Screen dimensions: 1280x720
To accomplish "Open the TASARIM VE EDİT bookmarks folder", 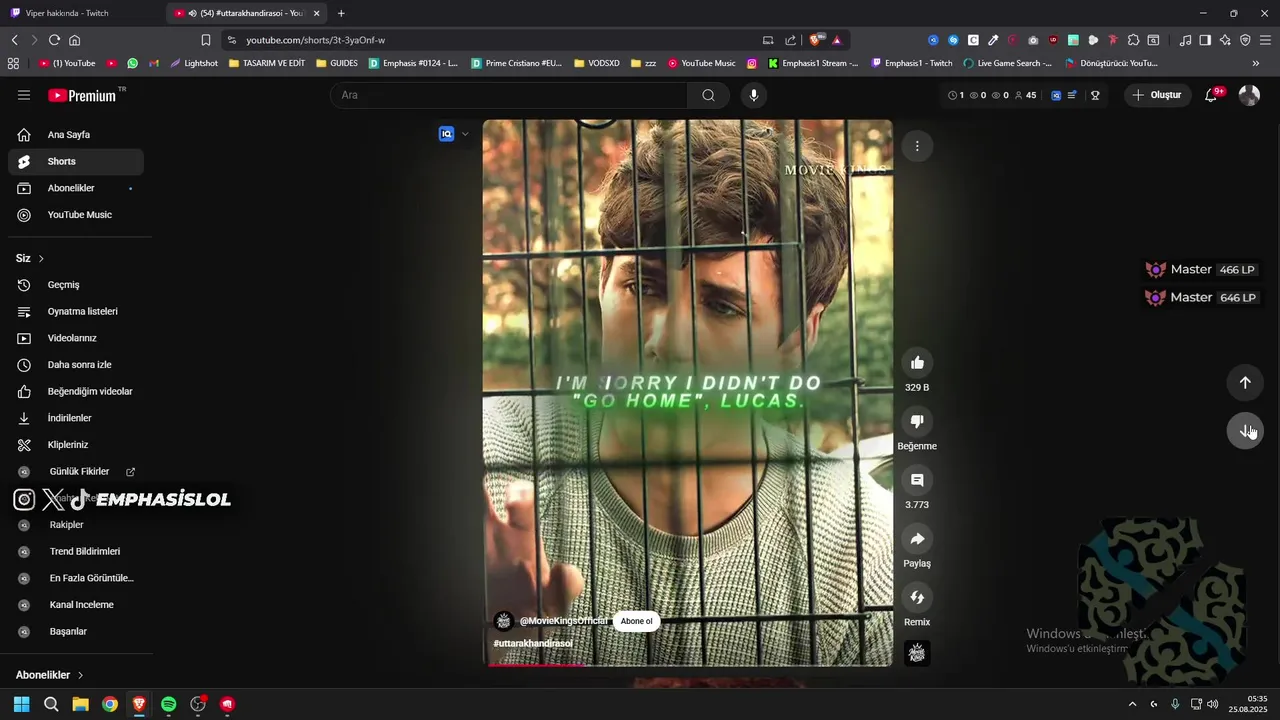I will [x=267, y=63].
